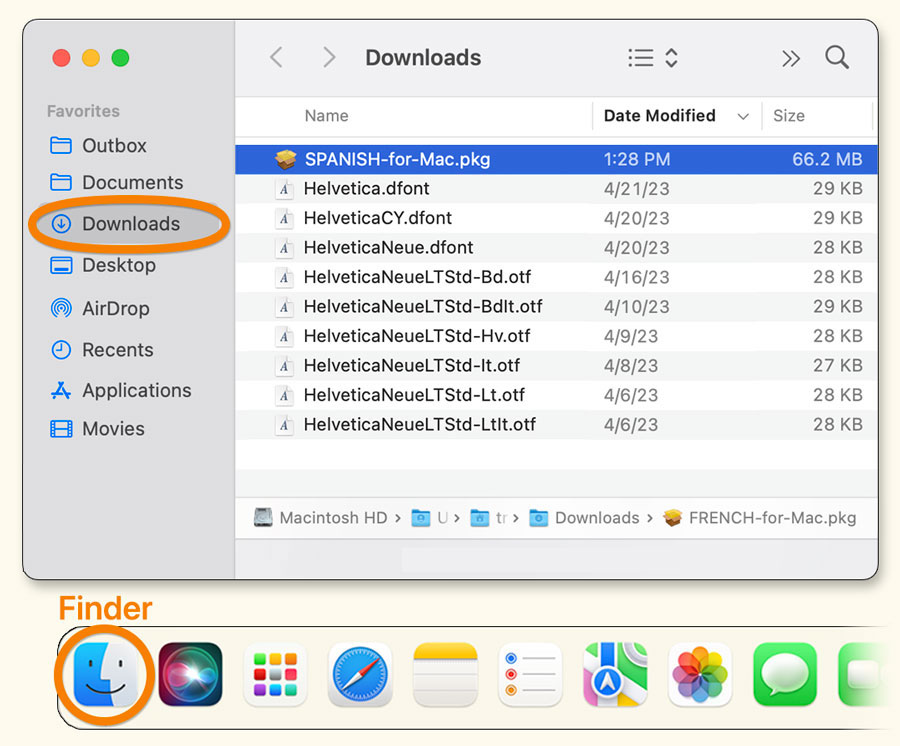
Task: Click the back navigation arrow
Action: click(277, 58)
